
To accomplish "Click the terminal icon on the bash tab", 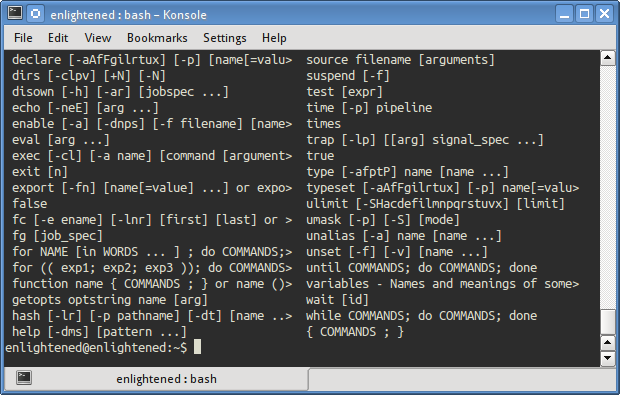I will click(24, 378).
